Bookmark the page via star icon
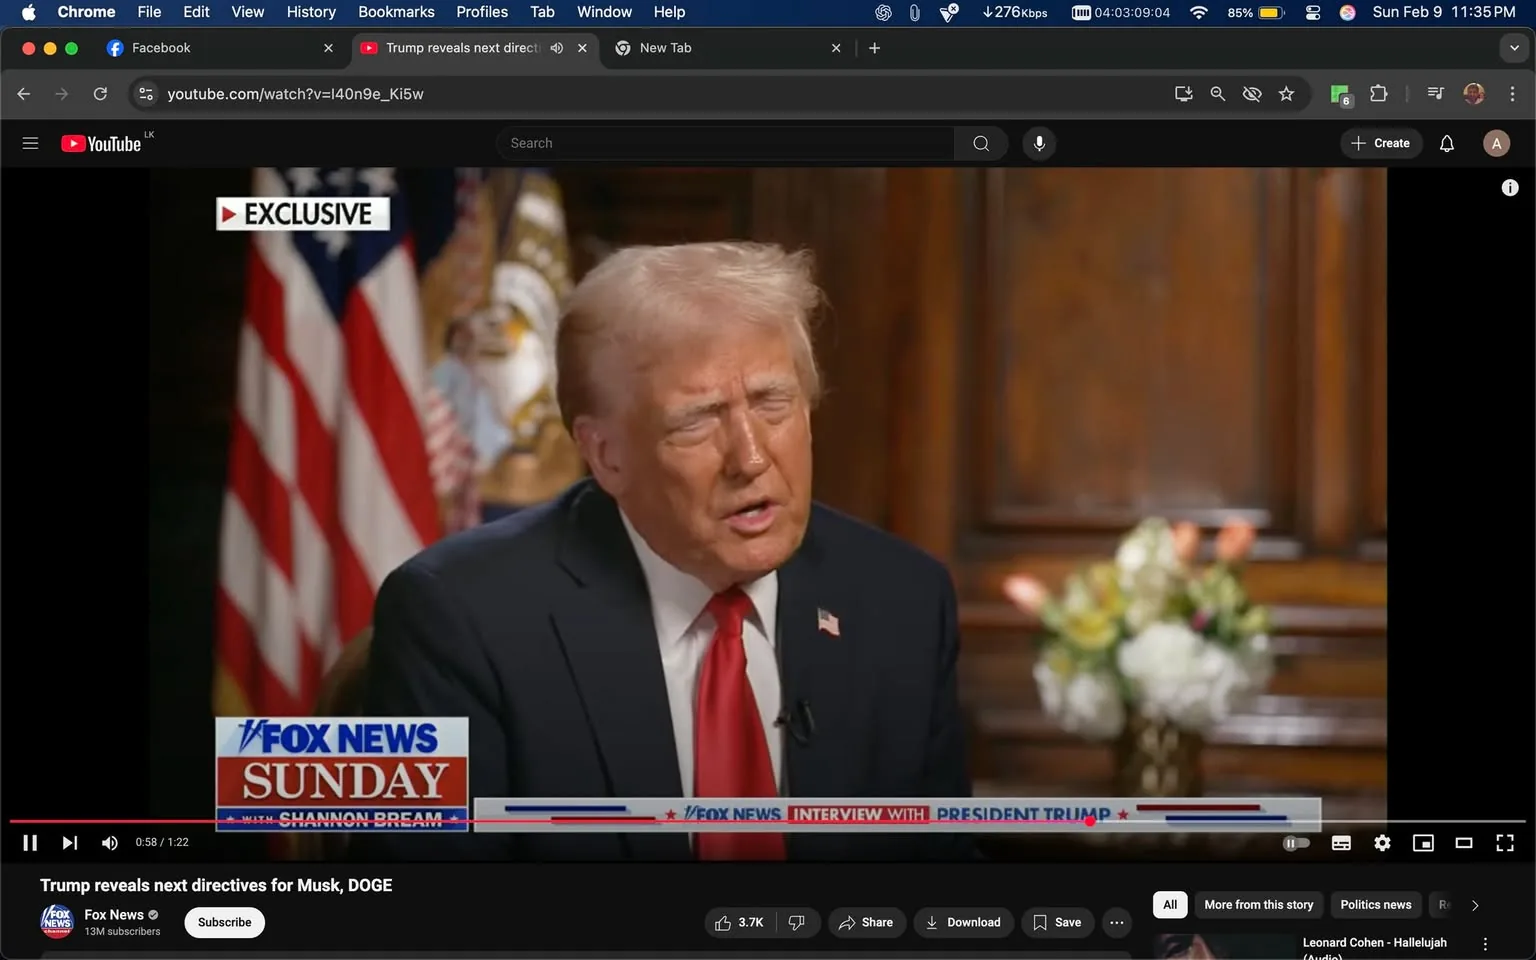This screenshot has width=1536, height=960. [x=1286, y=93]
